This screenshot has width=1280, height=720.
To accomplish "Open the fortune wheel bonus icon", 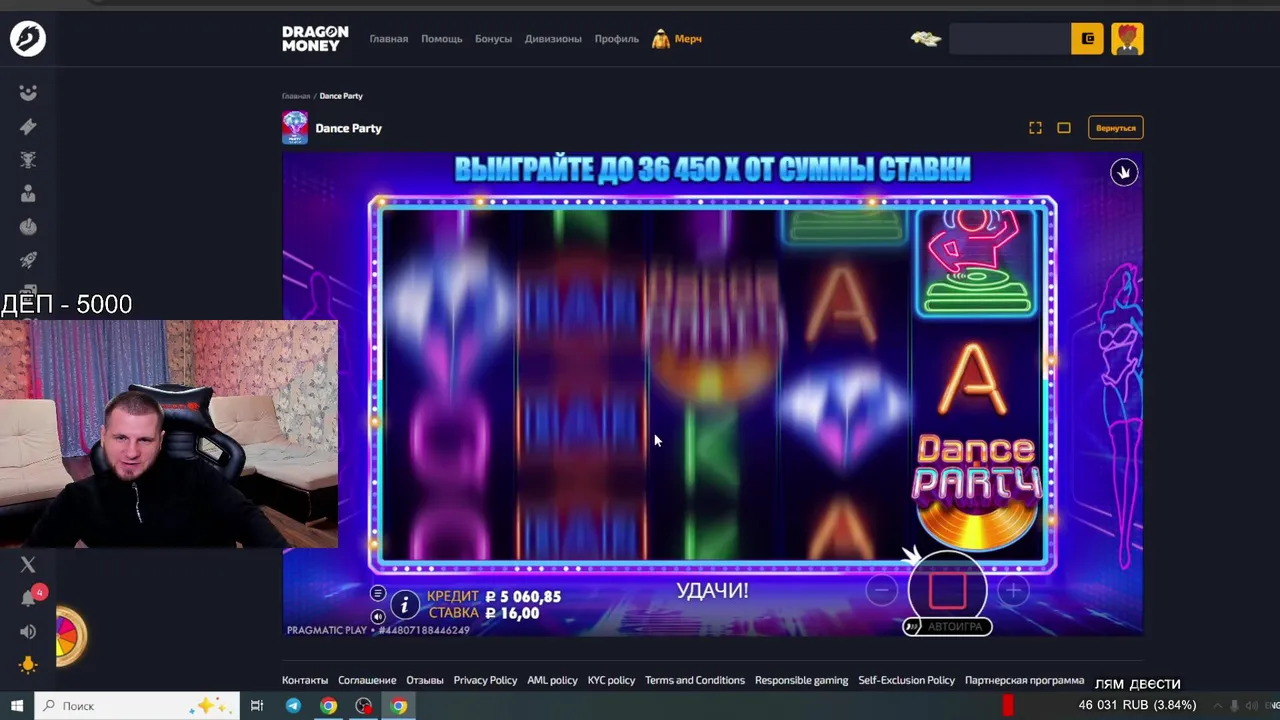I will [x=70, y=636].
